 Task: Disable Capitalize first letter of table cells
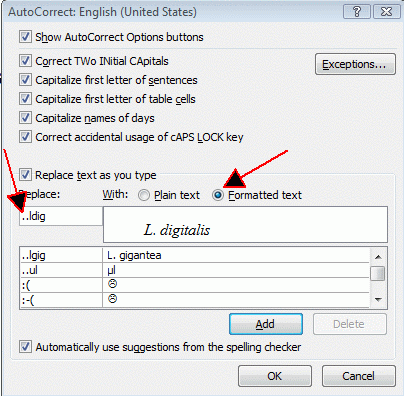(x=25, y=99)
